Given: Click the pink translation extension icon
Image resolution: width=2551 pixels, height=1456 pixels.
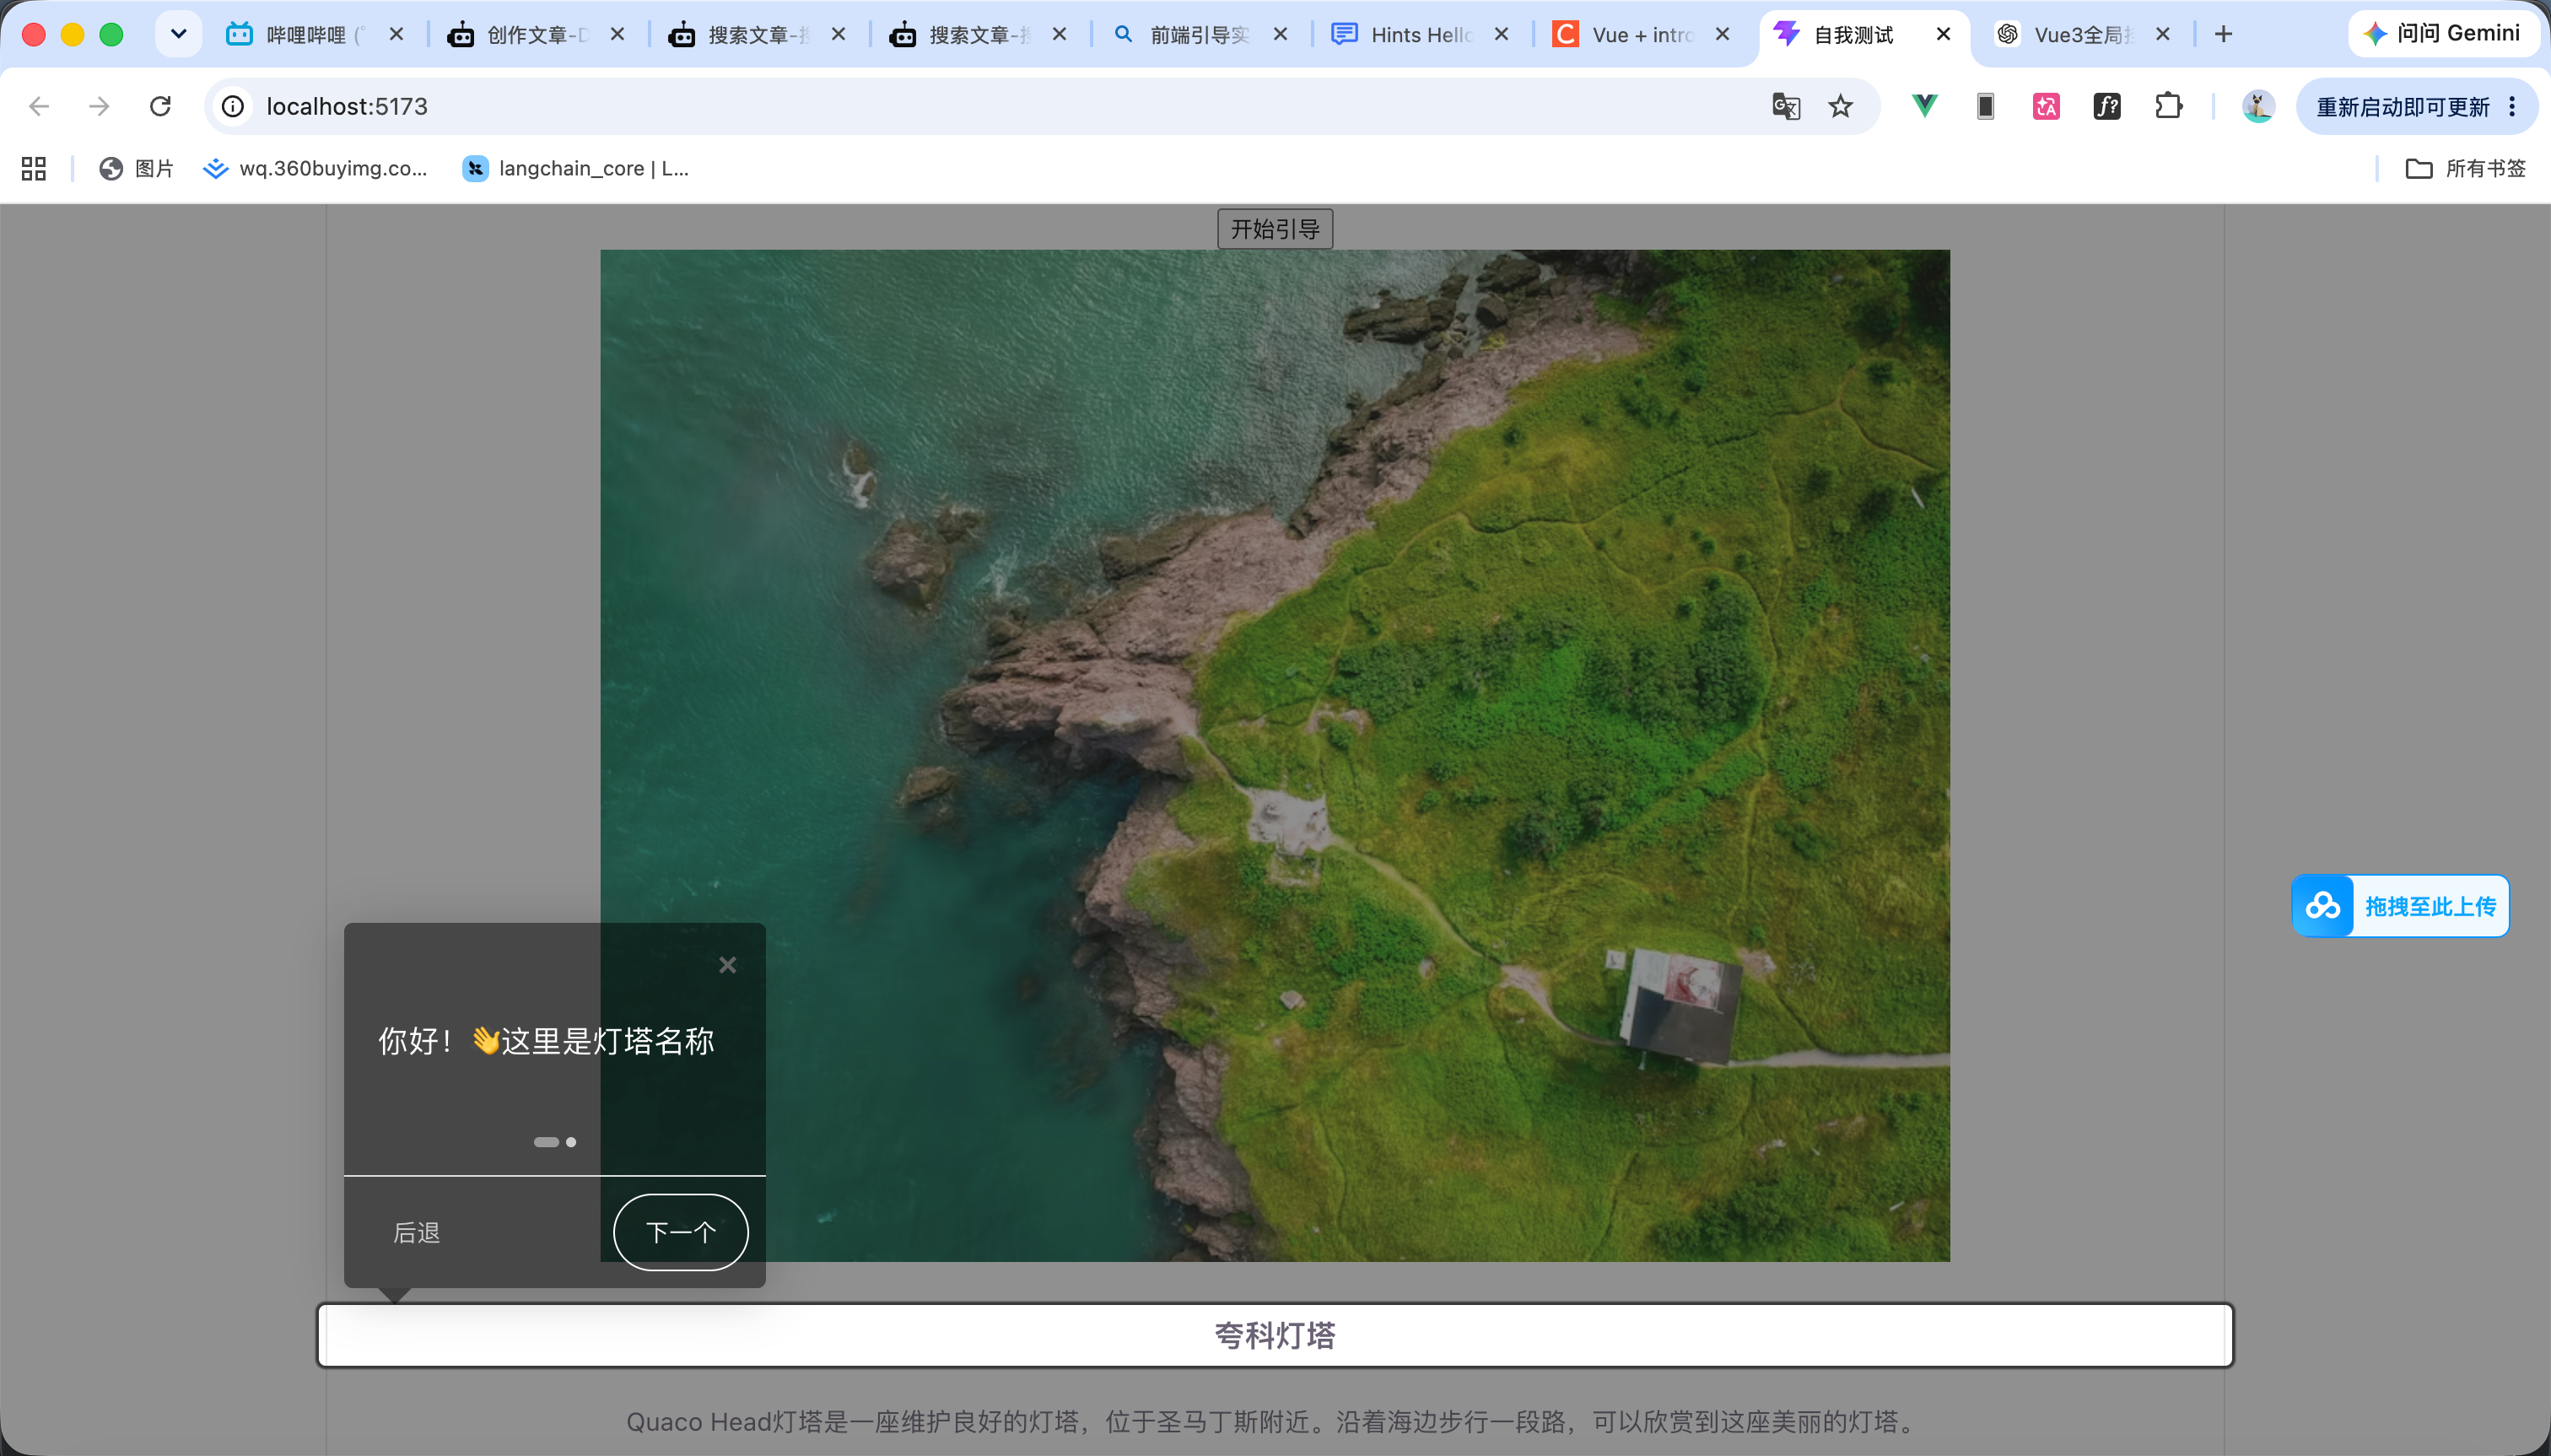Looking at the screenshot, I should pyautogui.click(x=2046, y=106).
